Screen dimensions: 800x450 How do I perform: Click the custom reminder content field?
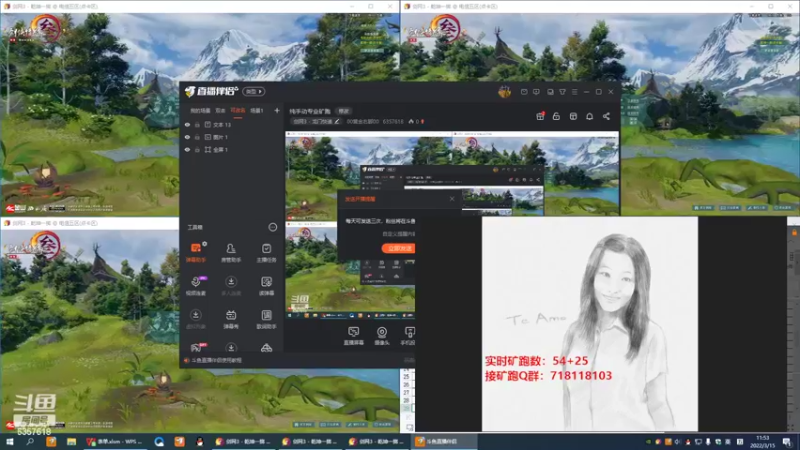[398, 234]
